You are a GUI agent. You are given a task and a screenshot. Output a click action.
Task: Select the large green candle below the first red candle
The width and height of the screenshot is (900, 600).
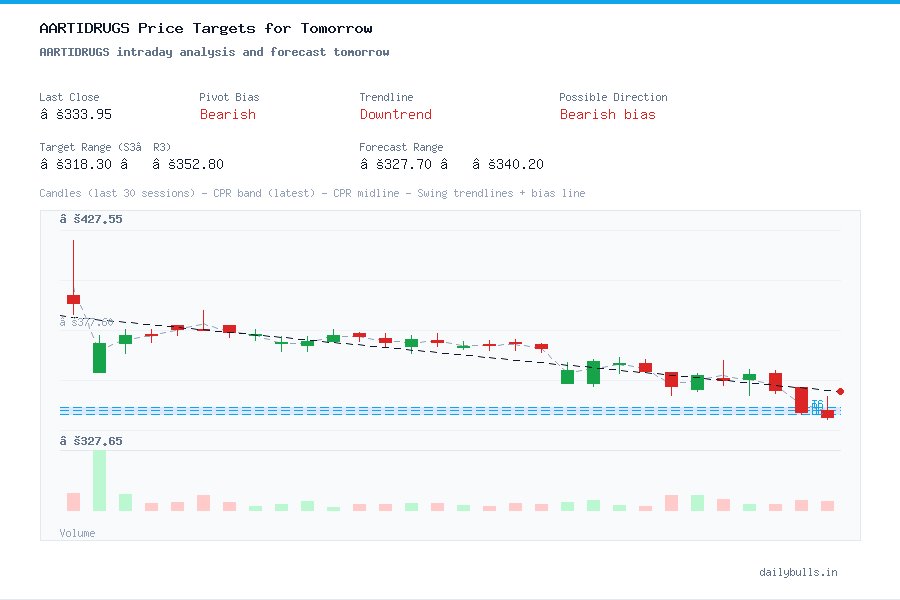click(x=98, y=356)
